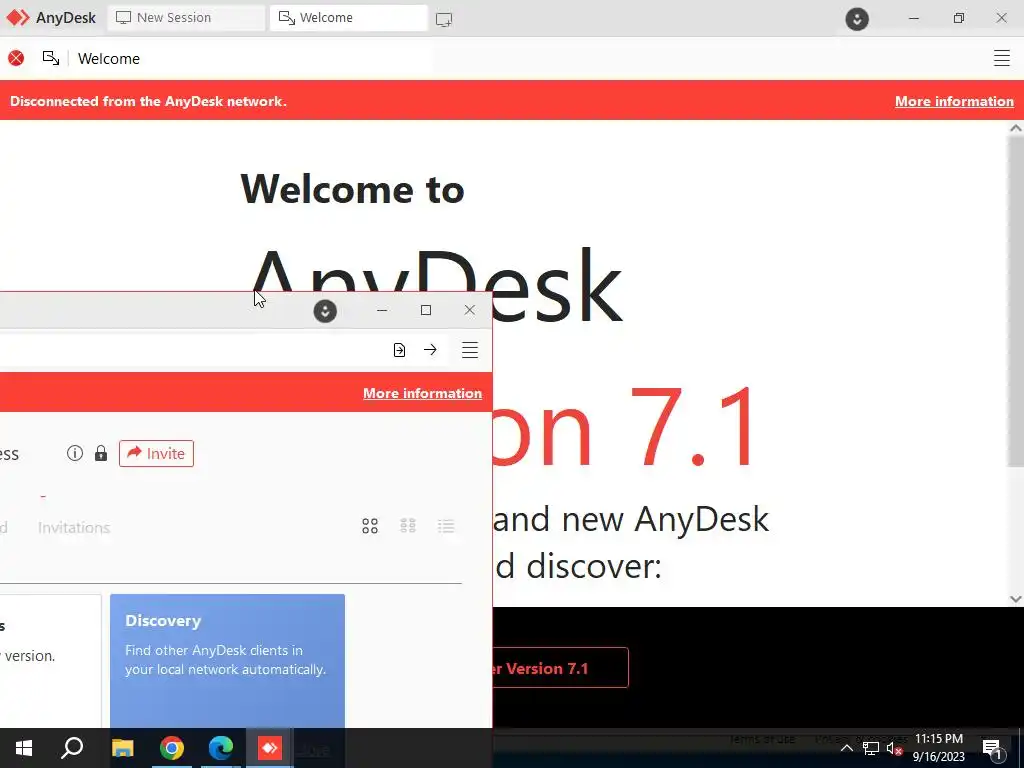The image size is (1024, 768).
Task: Click the vertical scrollbar thumb
Action: 1016,301
